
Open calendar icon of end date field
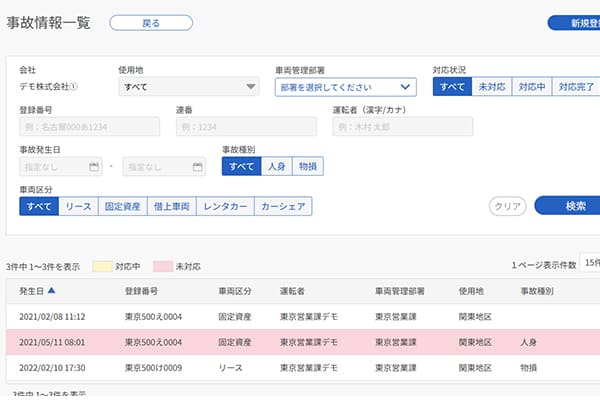click(197, 167)
